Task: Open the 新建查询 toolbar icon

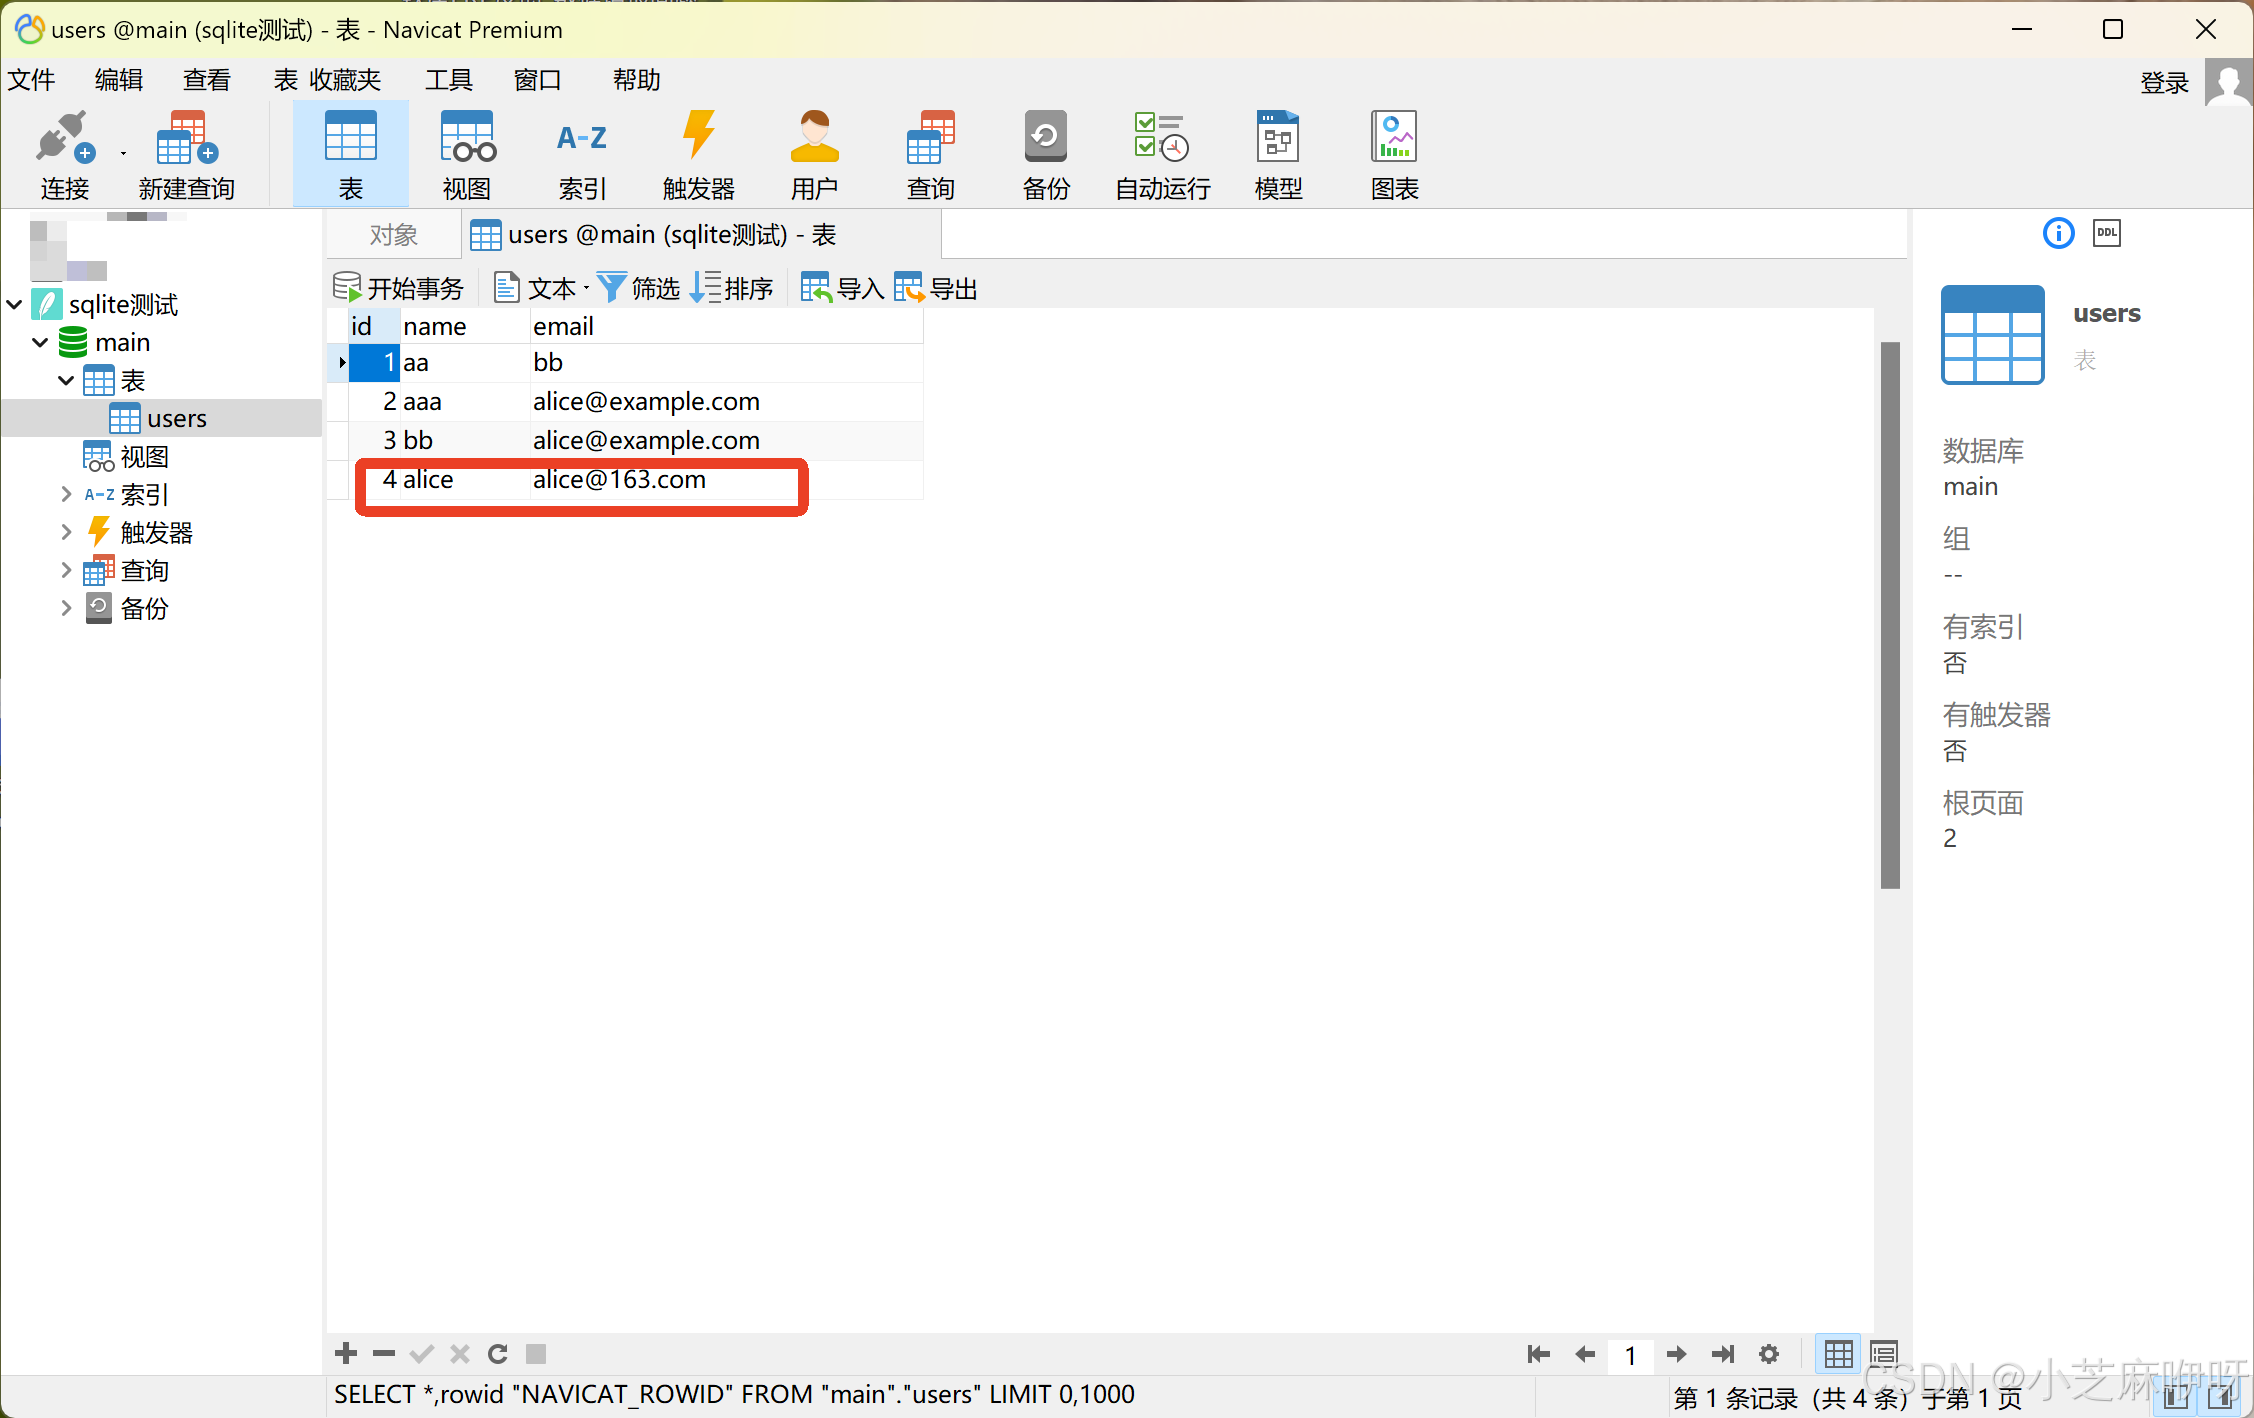Action: [x=185, y=152]
